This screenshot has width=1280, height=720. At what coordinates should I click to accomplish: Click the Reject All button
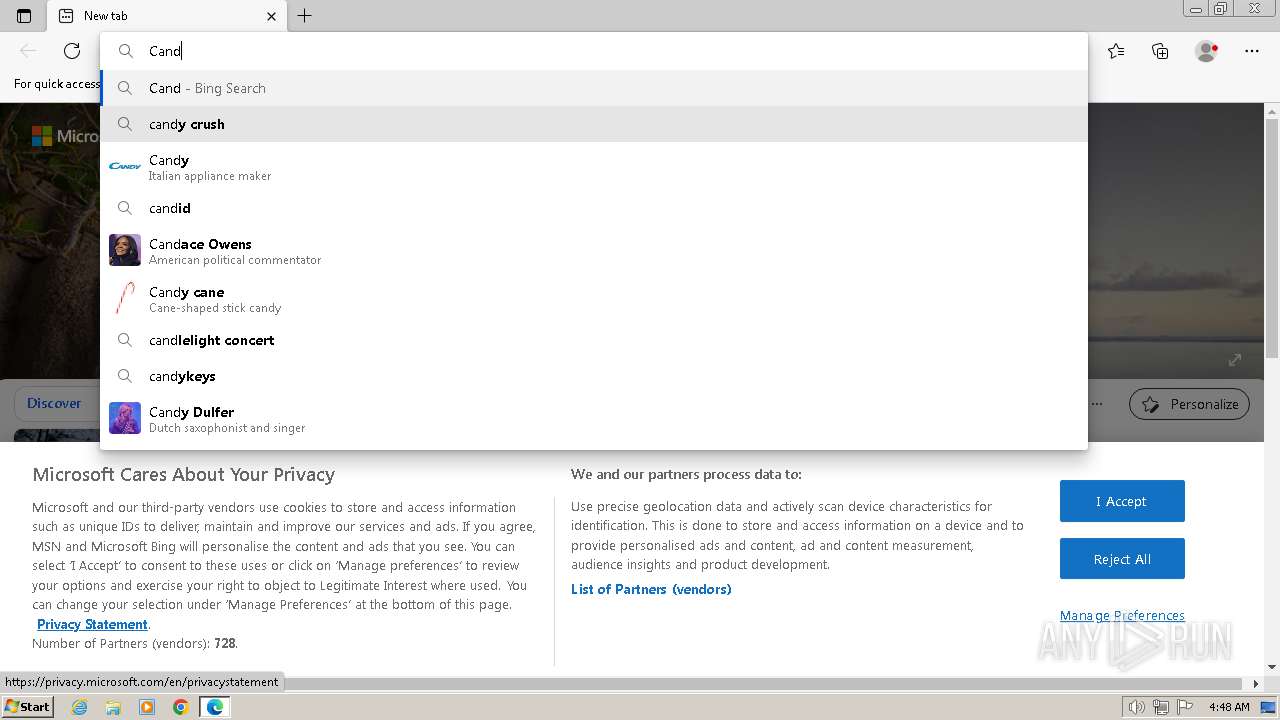click(1122, 559)
